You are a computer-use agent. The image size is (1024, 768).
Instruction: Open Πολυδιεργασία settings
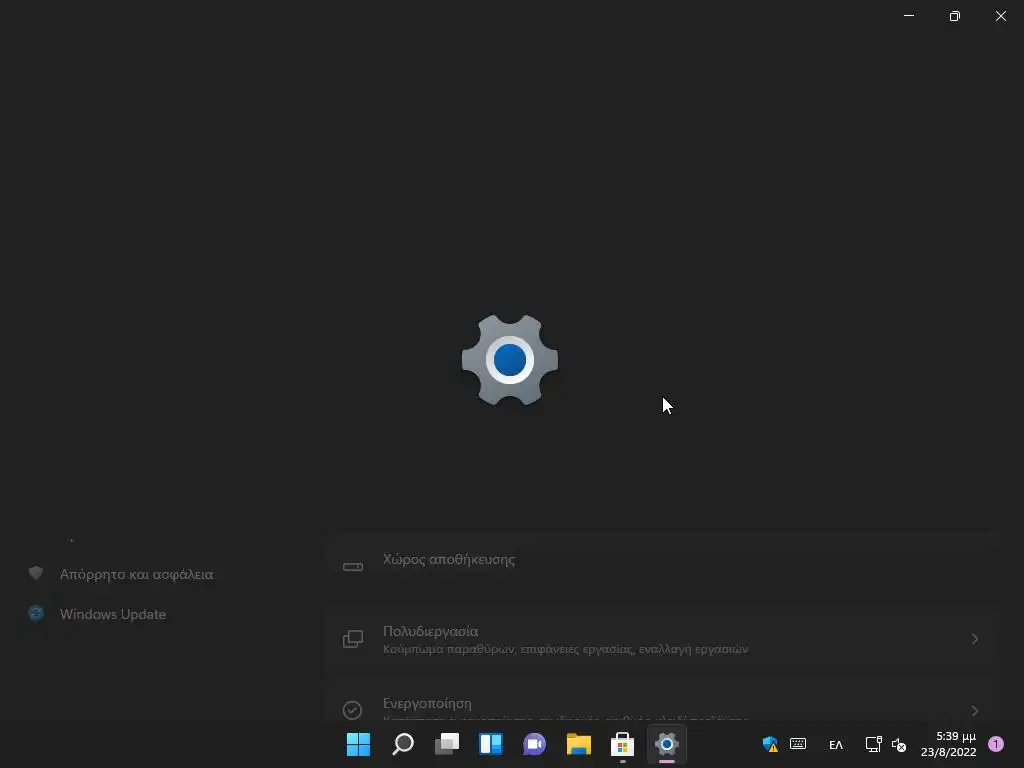[660, 639]
